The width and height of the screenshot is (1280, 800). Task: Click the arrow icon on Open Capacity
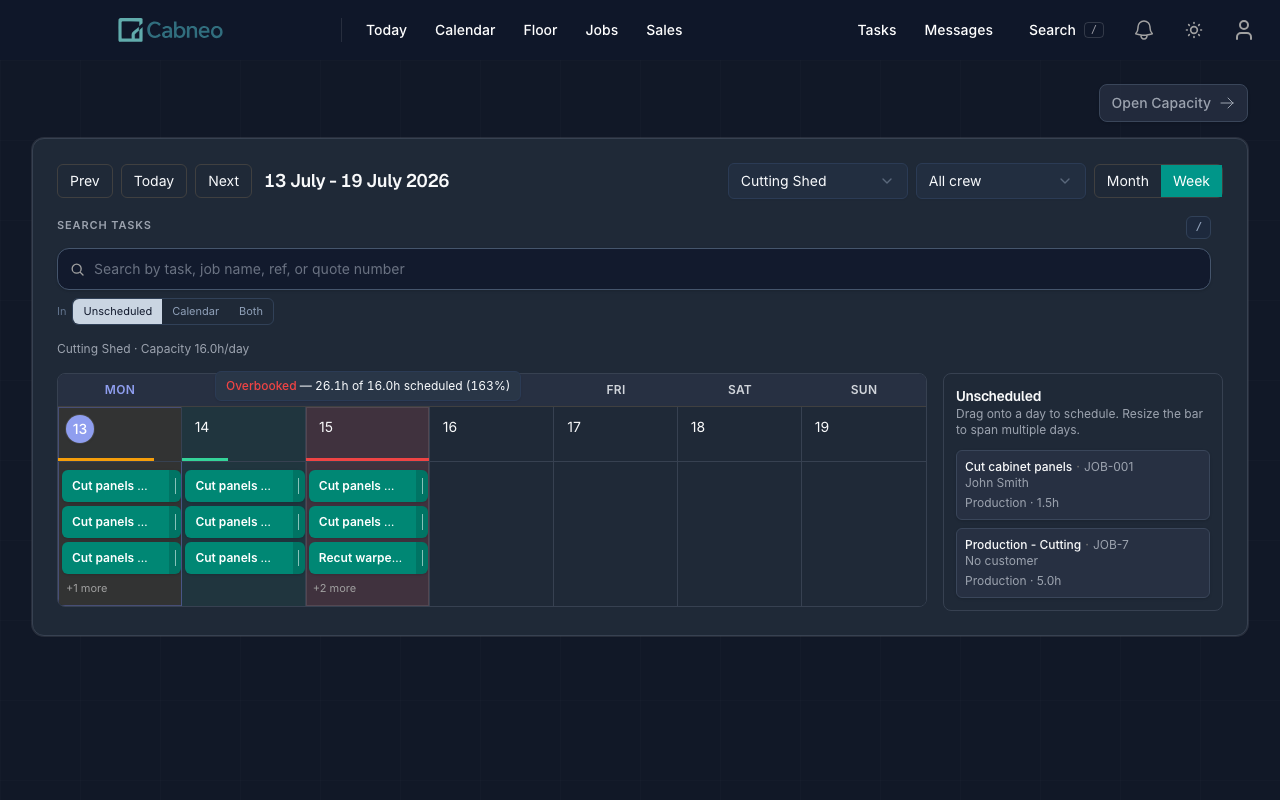(1227, 103)
